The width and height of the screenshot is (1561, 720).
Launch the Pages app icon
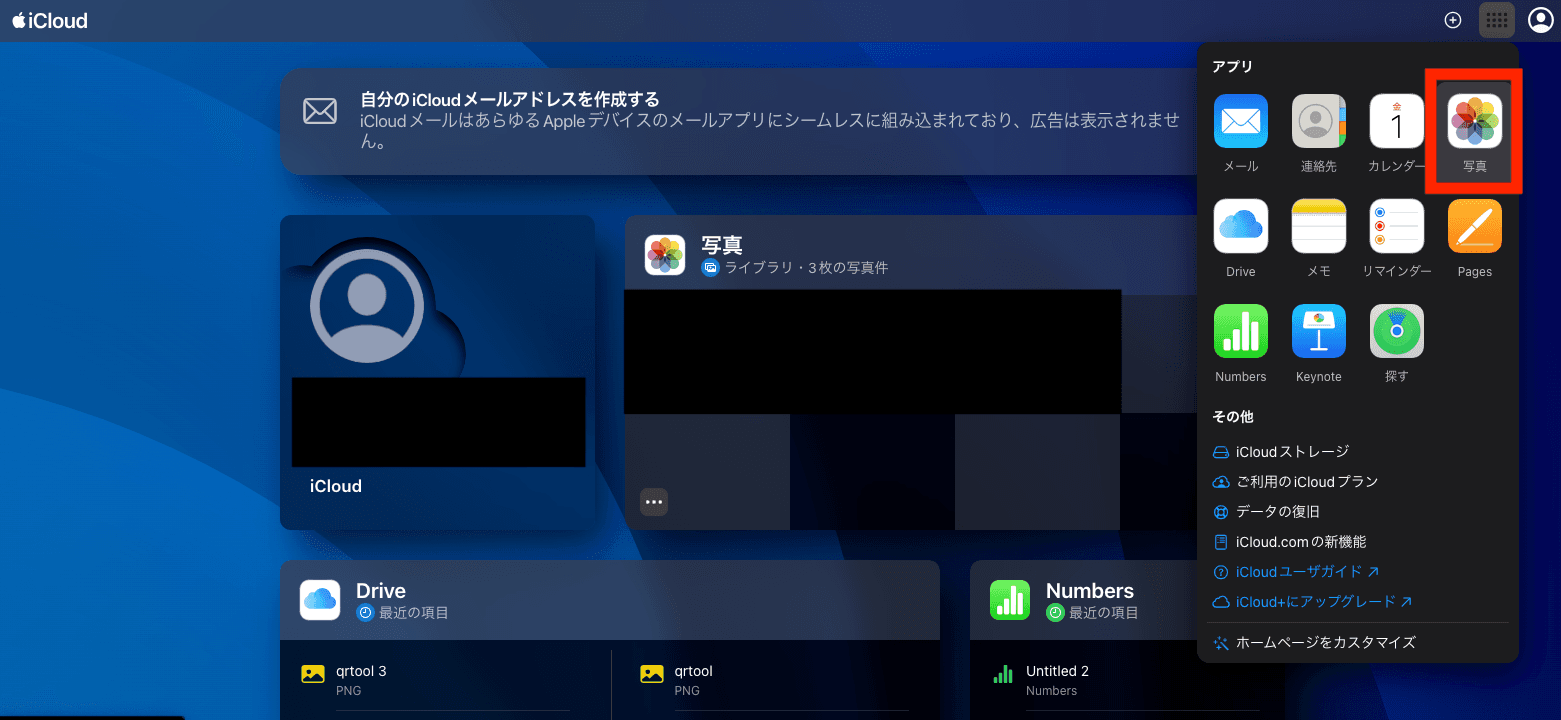point(1474,226)
